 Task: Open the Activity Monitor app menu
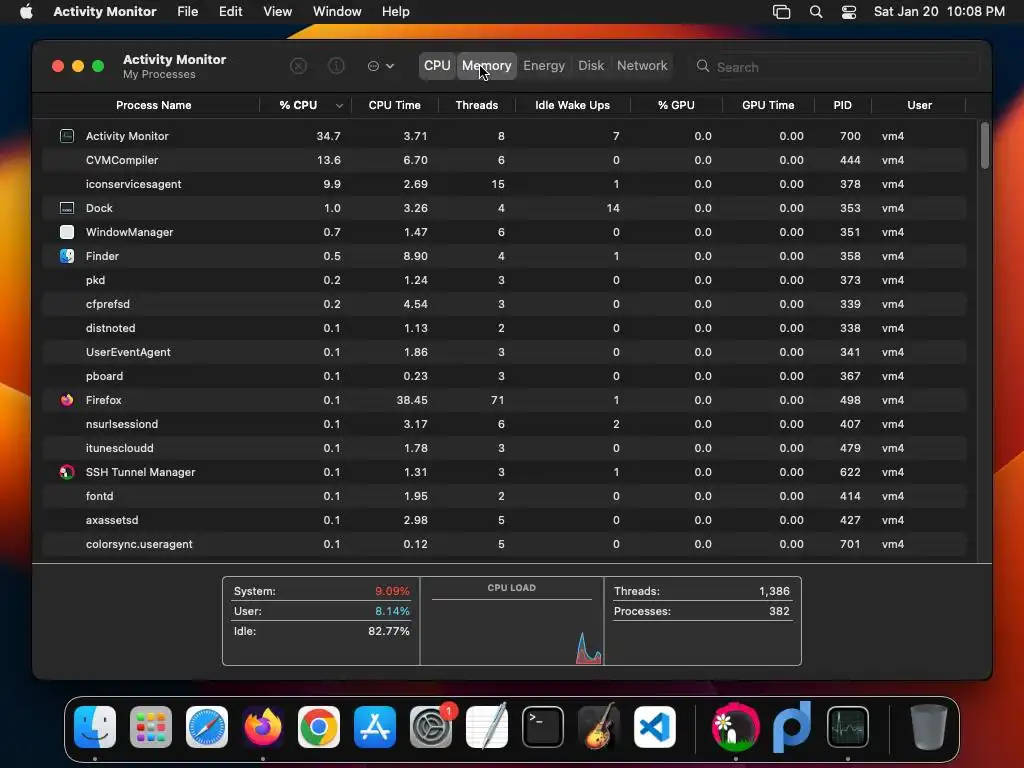click(105, 12)
